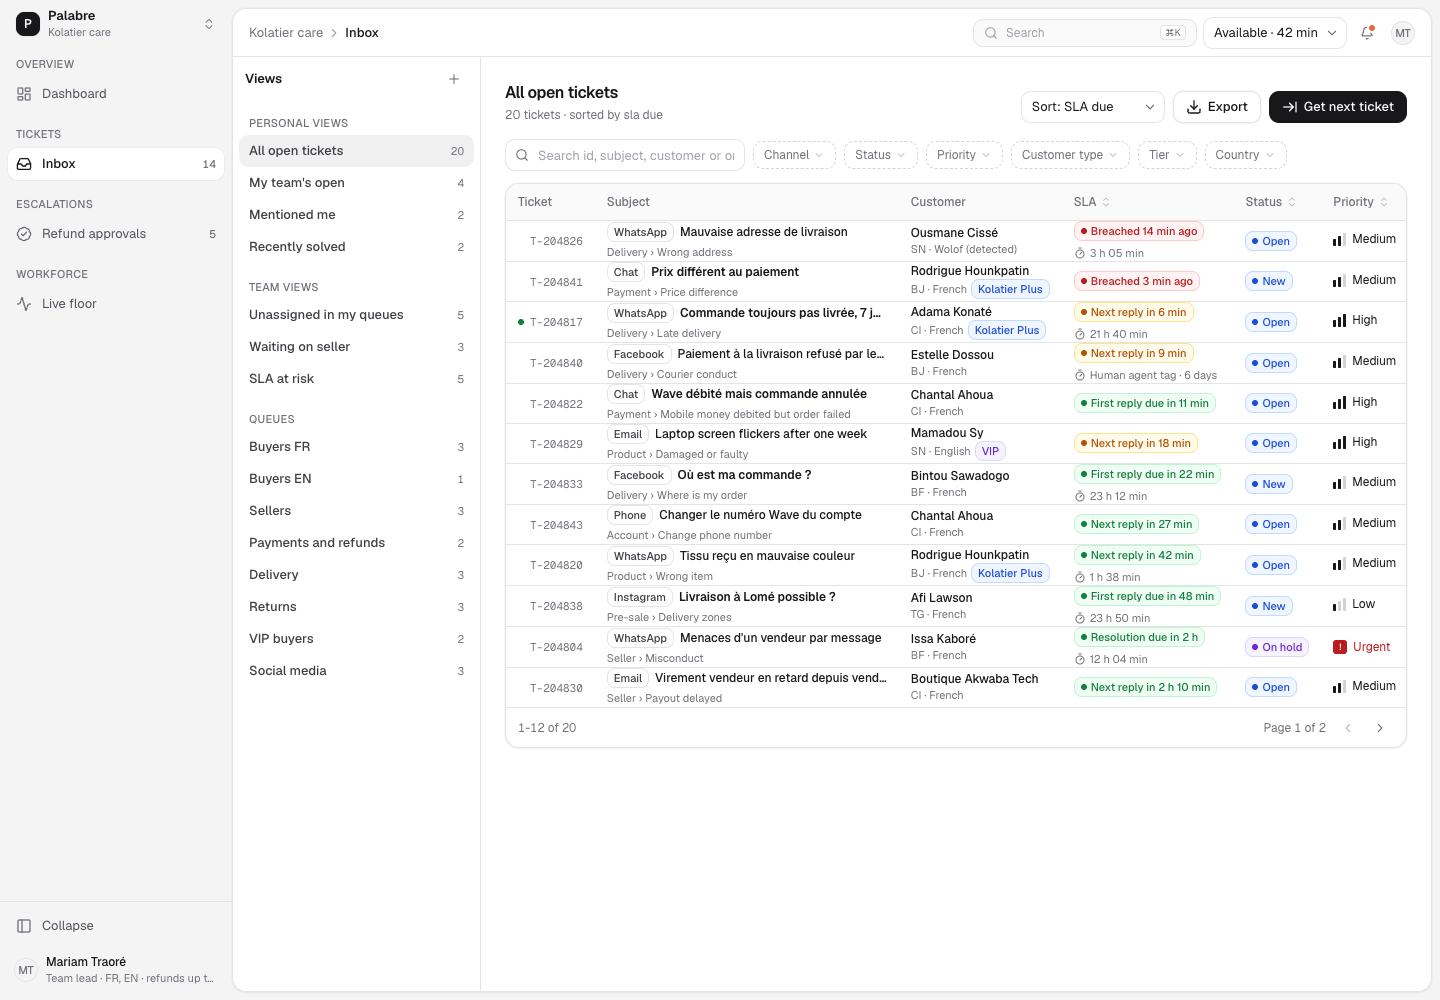This screenshot has width=1440, height=1000.
Task: Click the Kolatier care breadcrumb link
Action: [x=286, y=33]
